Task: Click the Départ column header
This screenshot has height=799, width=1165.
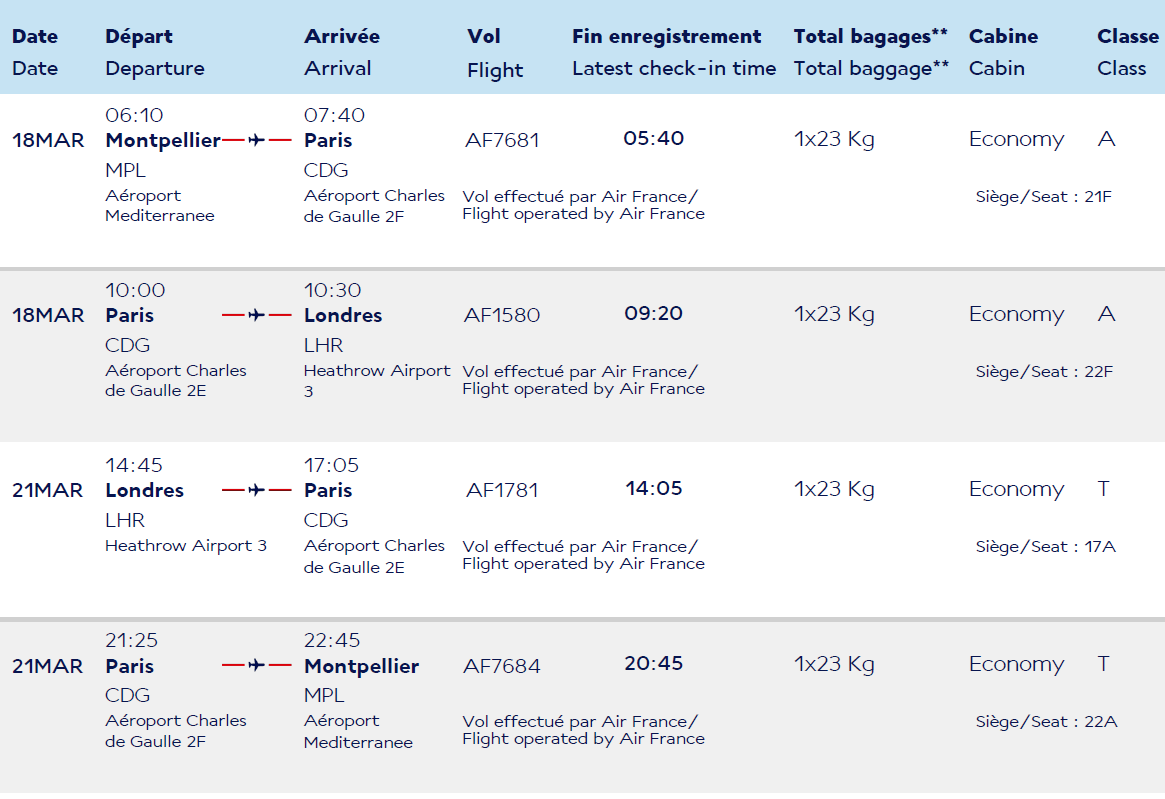Action: point(139,36)
